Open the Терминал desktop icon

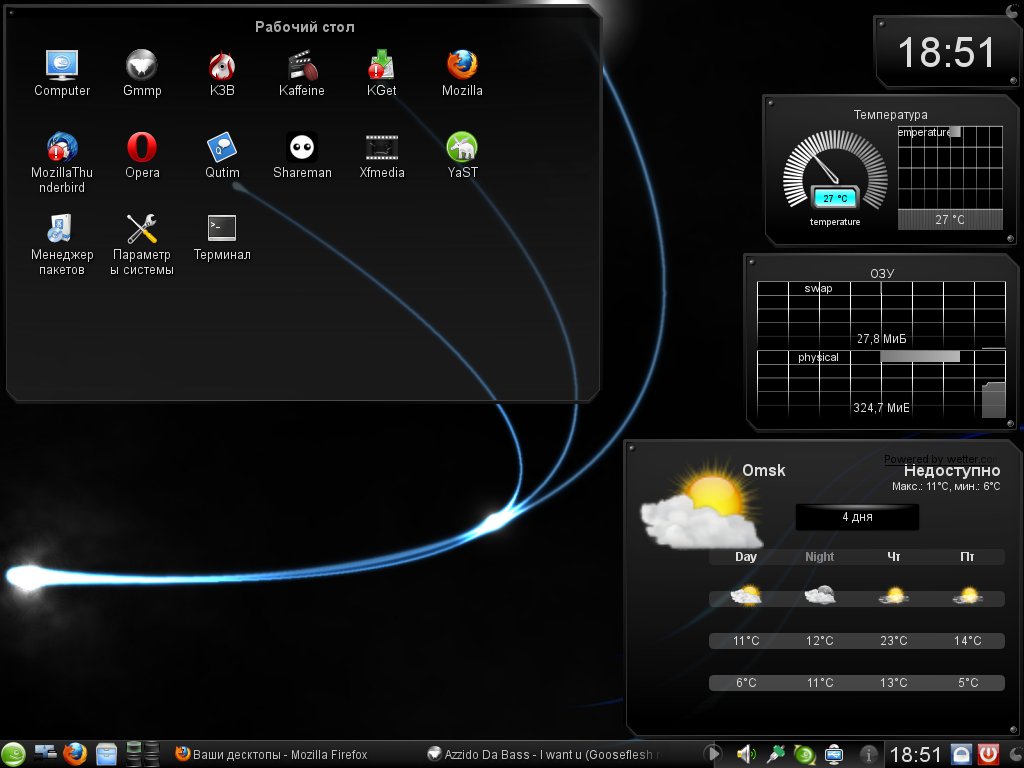pos(222,230)
